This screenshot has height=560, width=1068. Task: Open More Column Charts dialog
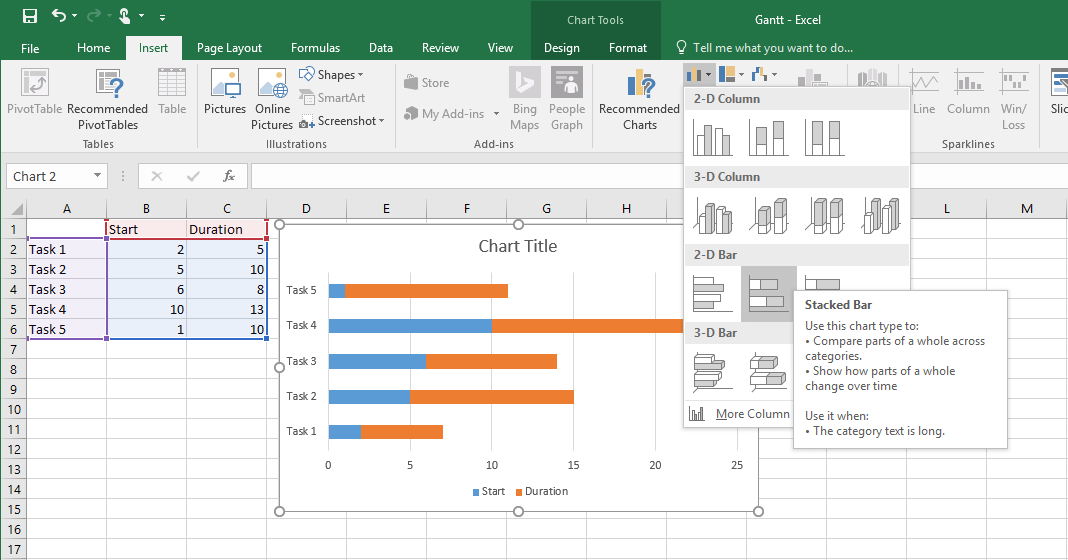(740, 414)
